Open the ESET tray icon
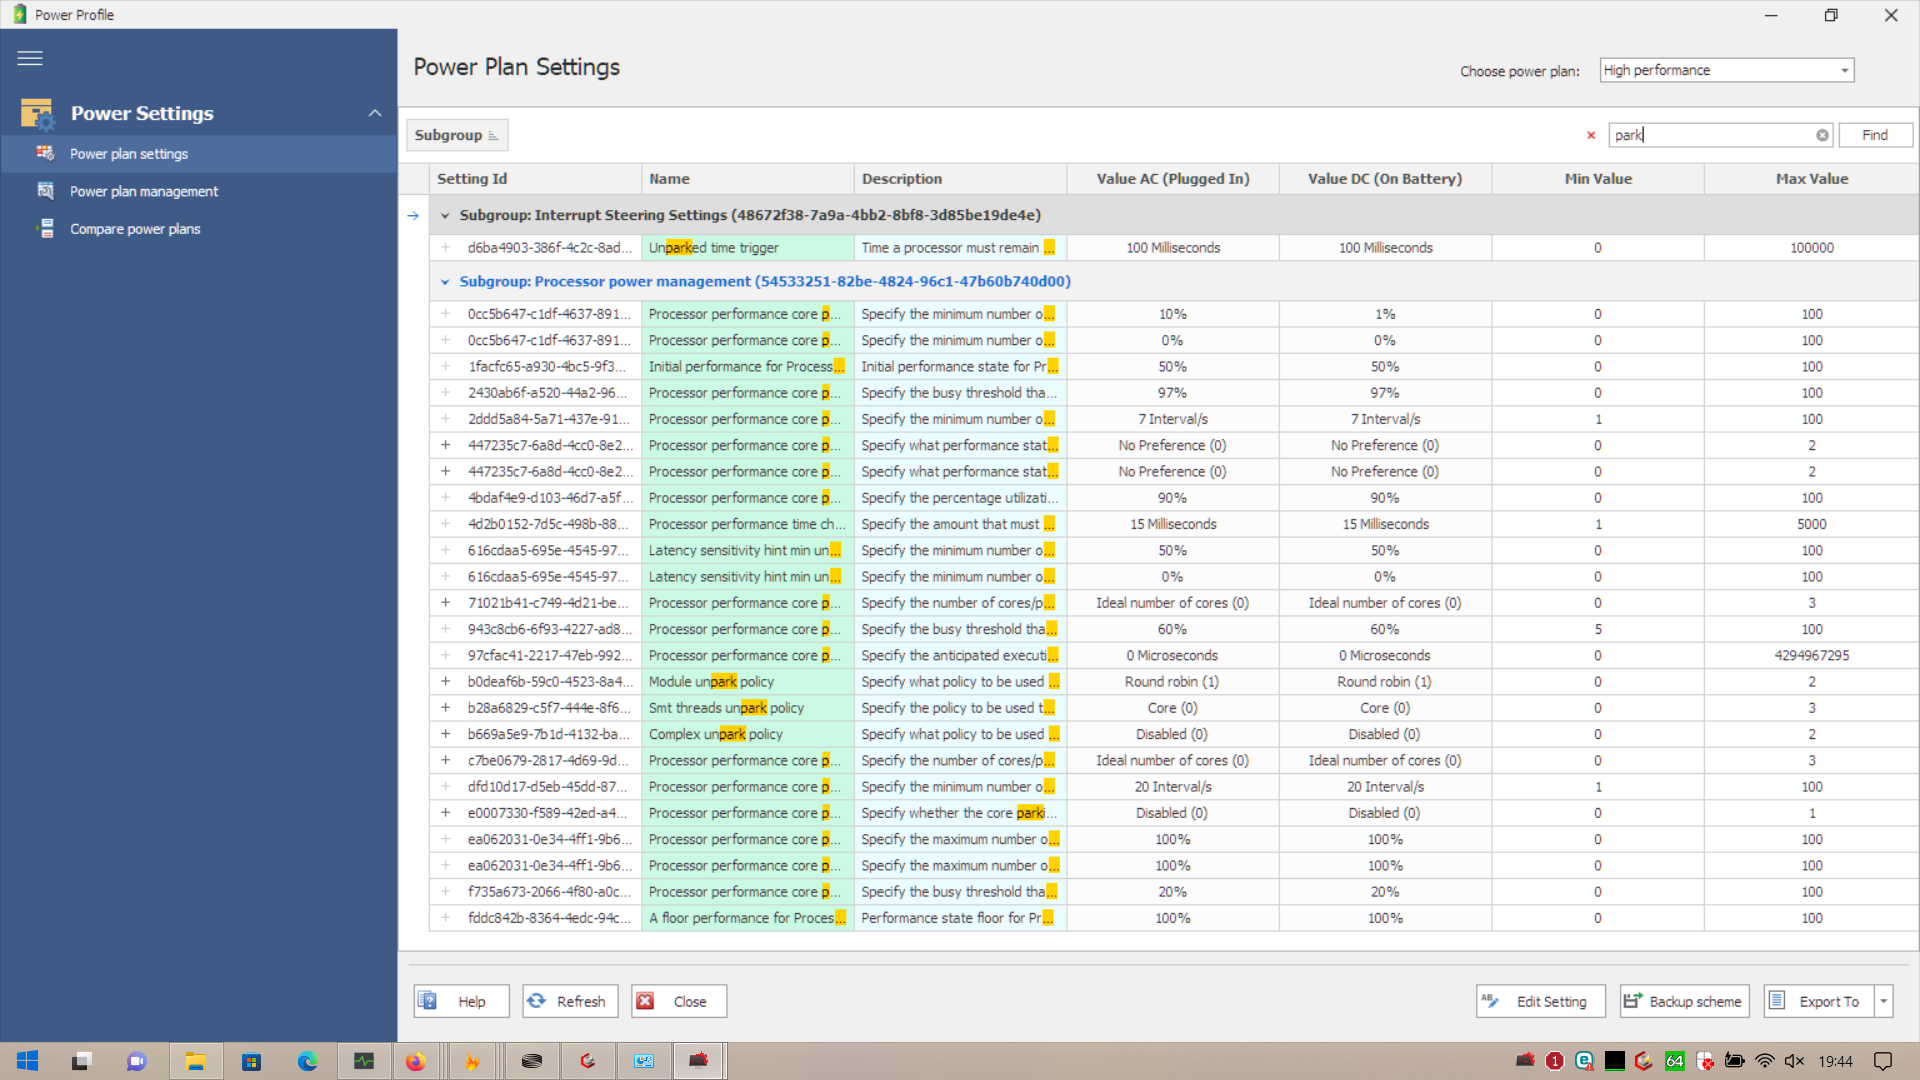The image size is (1920, 1080). coord(1584,1061)
